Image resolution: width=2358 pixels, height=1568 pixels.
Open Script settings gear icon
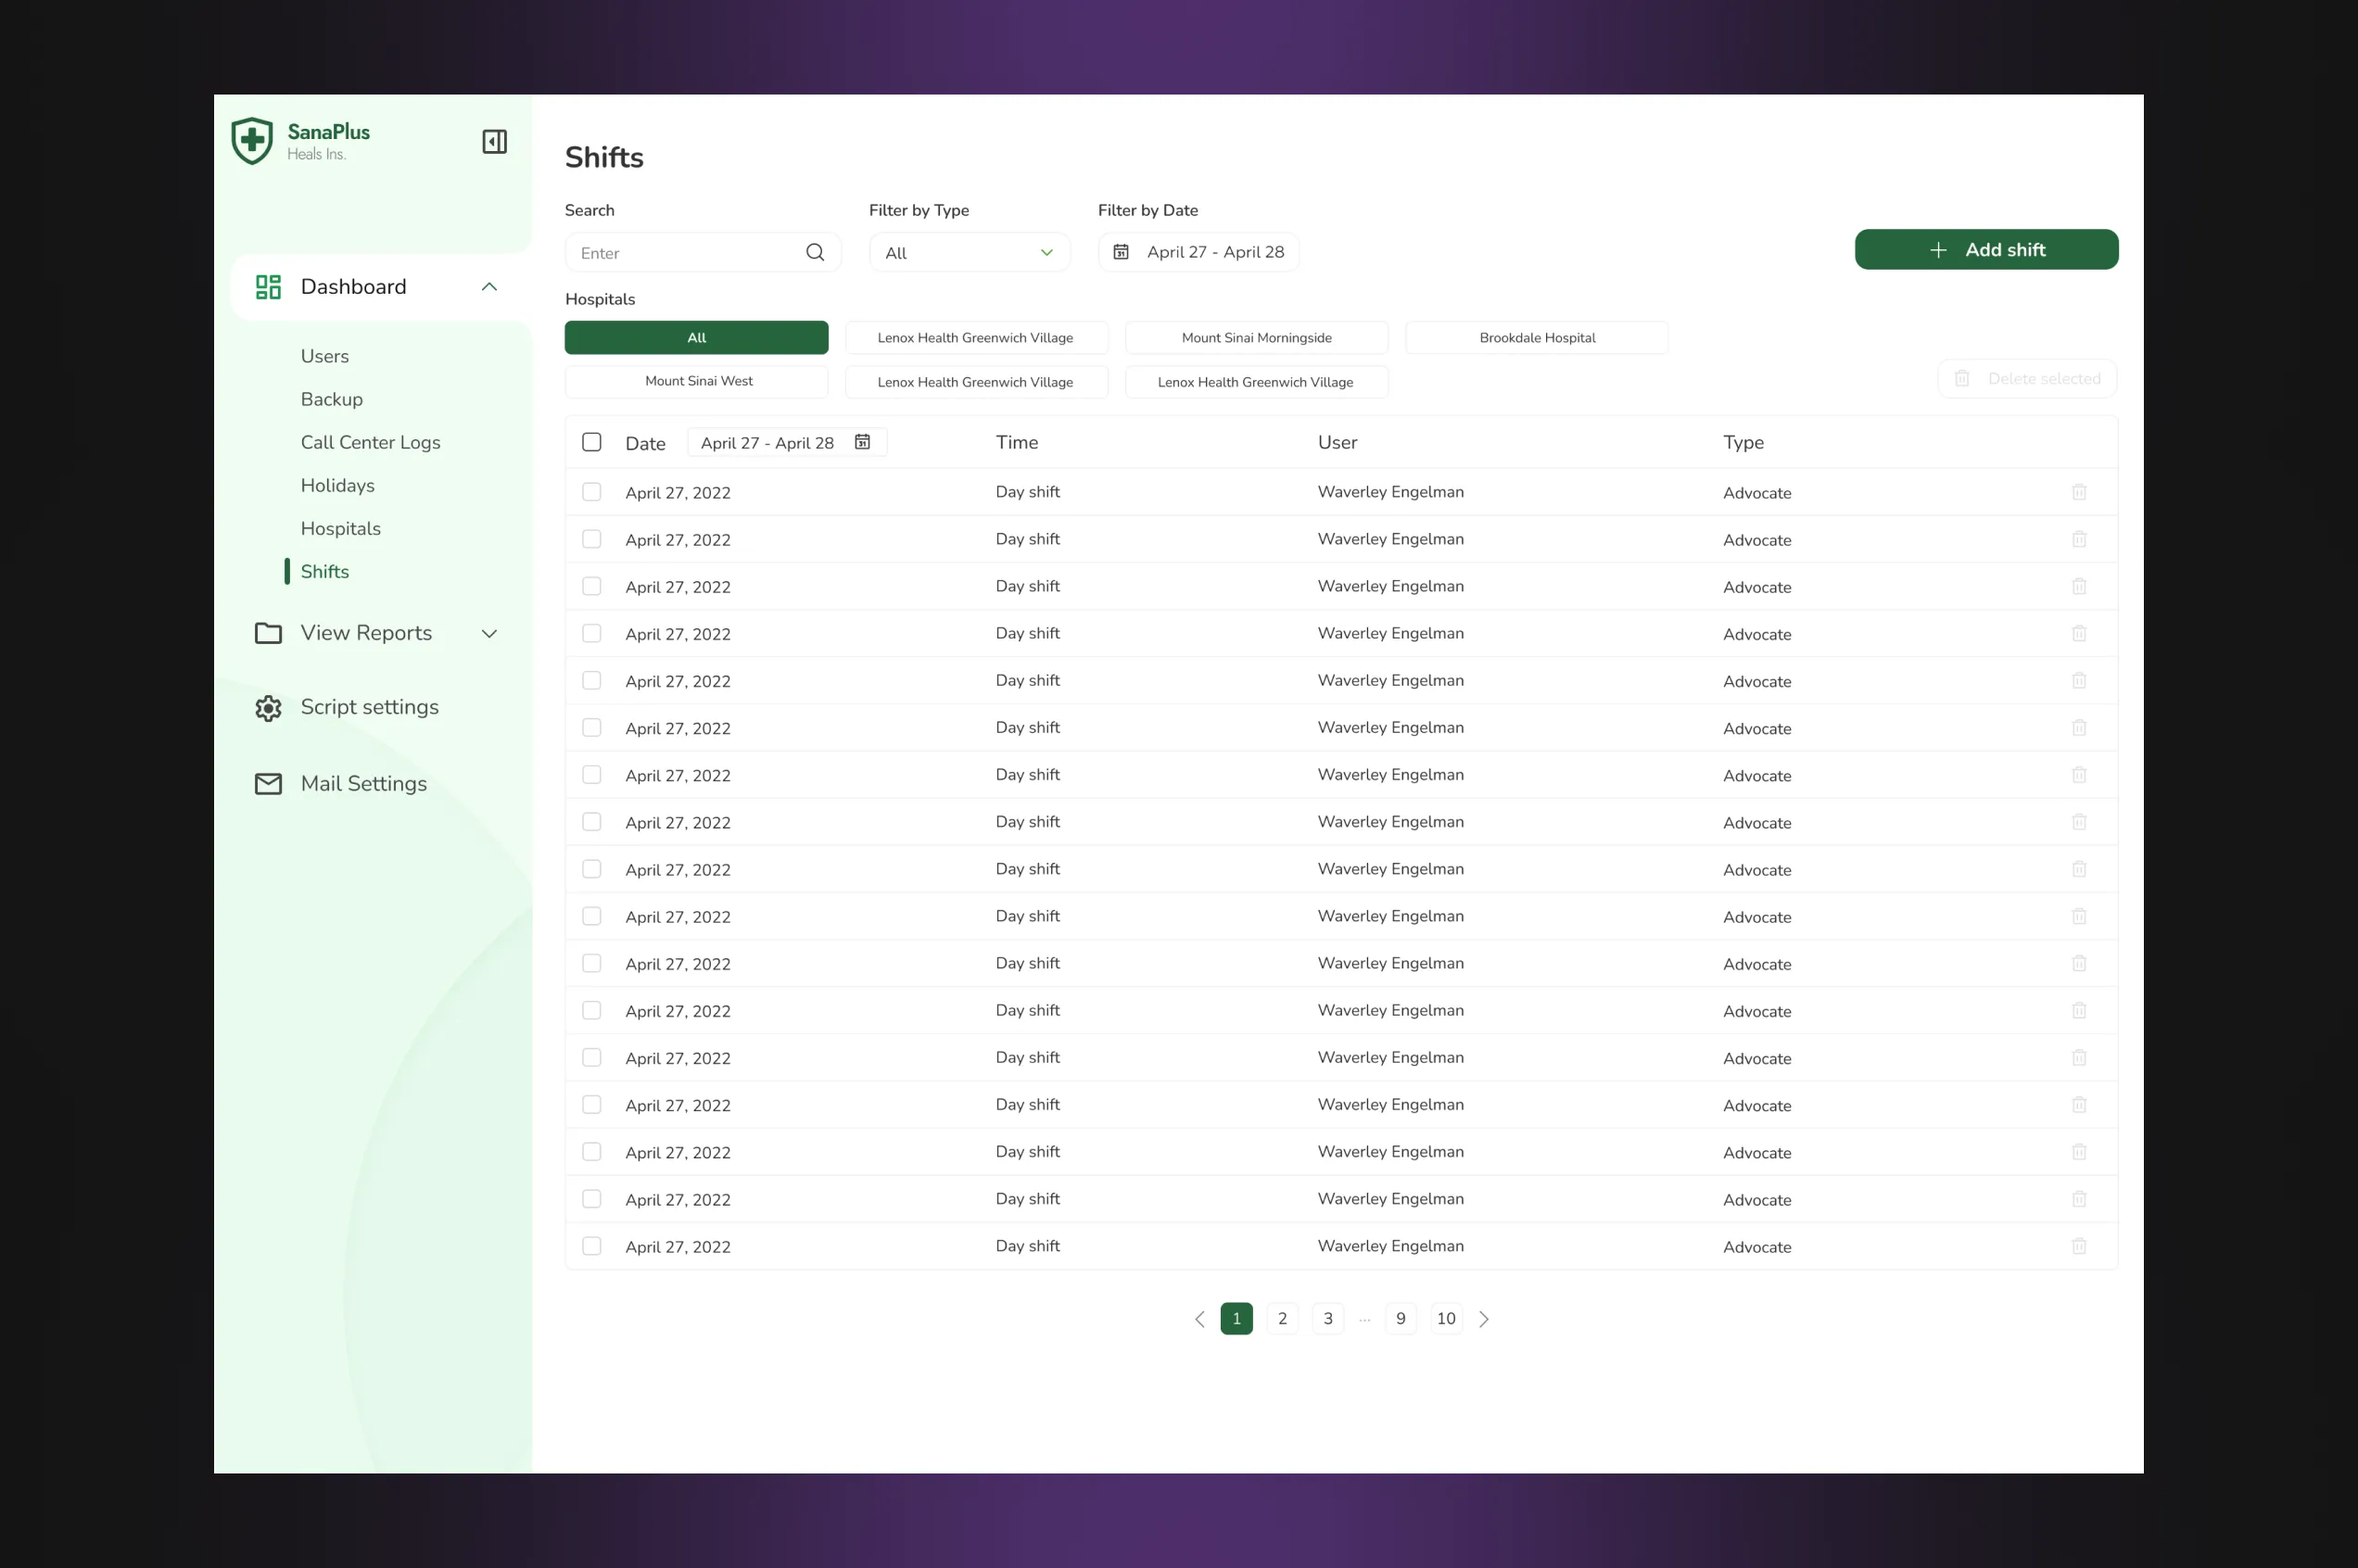click(x=268, y=708)
